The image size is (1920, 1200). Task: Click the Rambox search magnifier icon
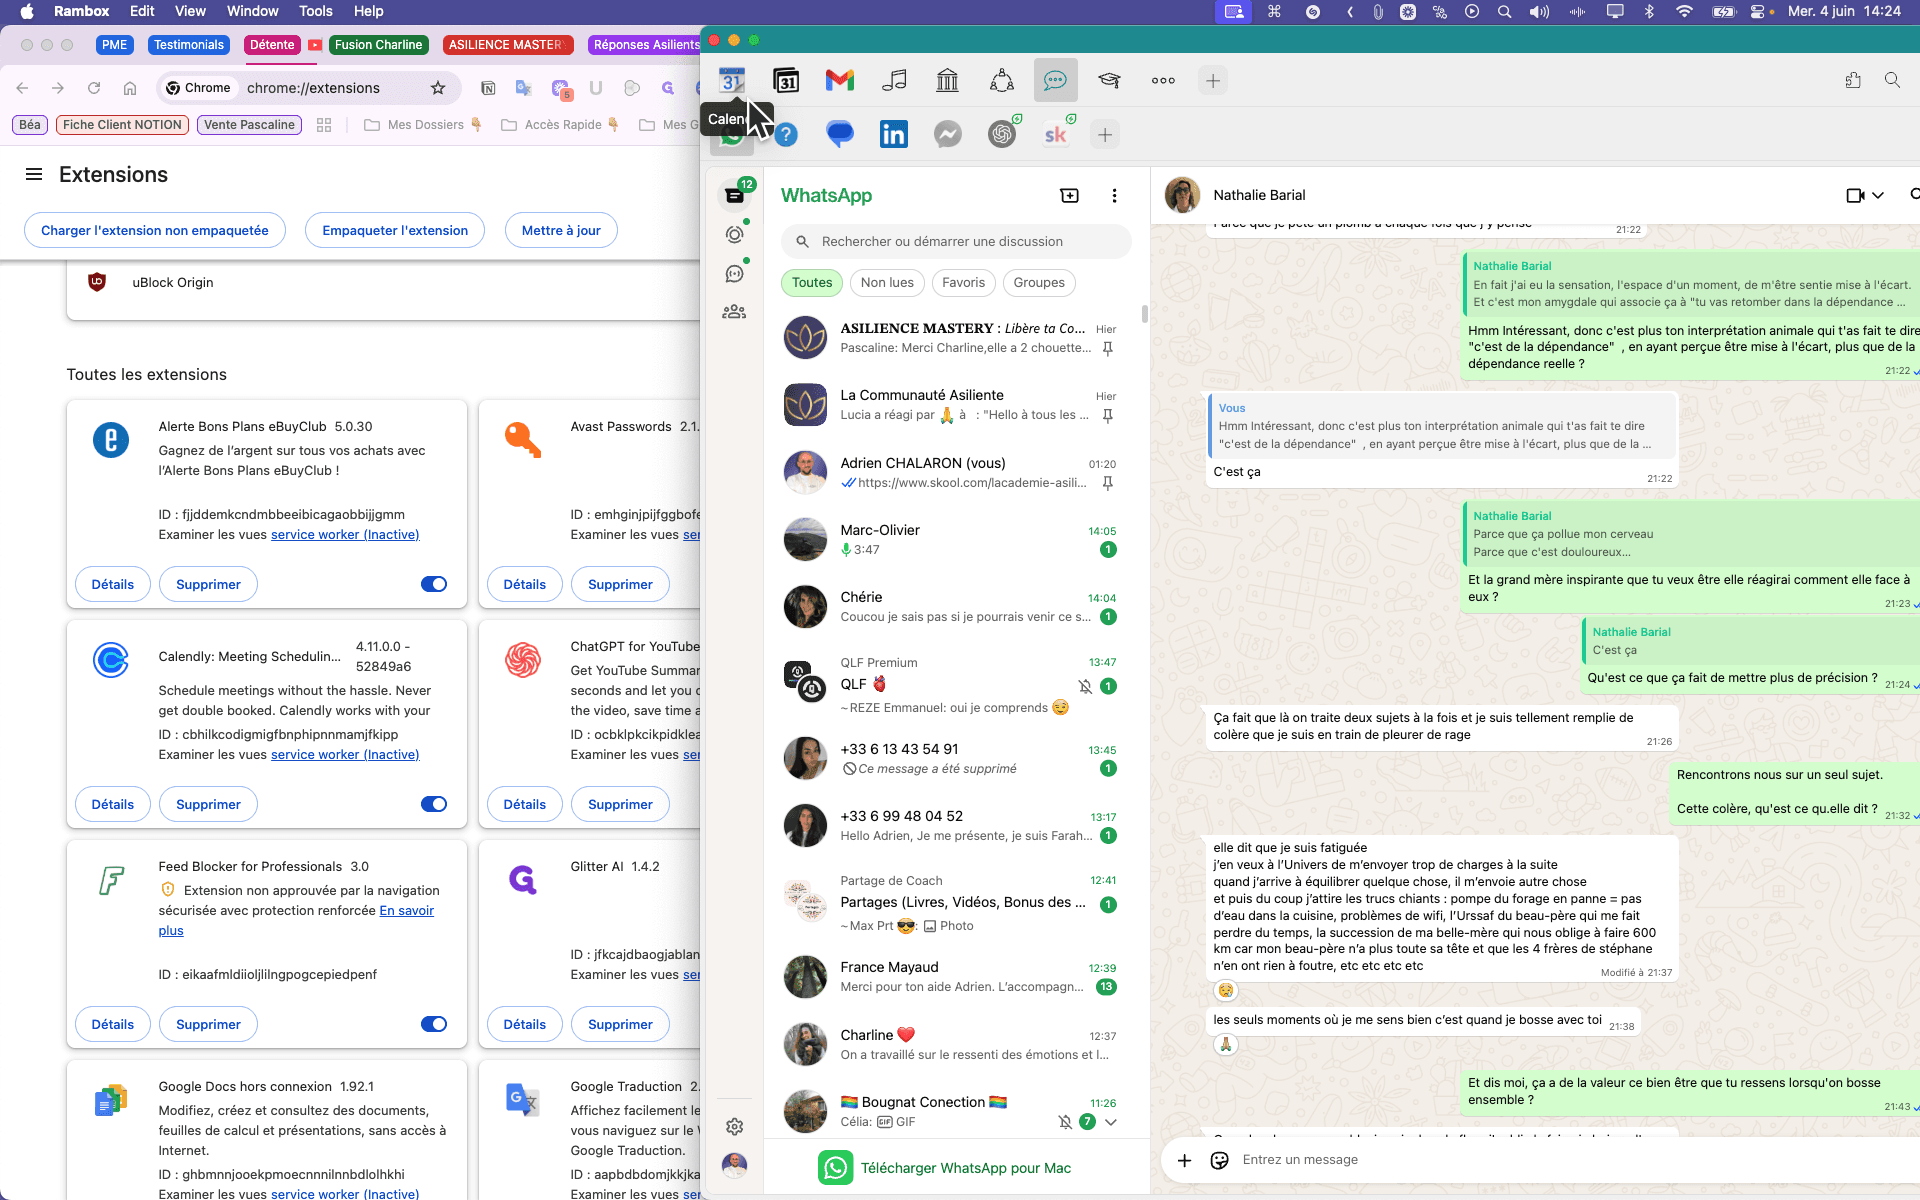(x=1892, y=80)
